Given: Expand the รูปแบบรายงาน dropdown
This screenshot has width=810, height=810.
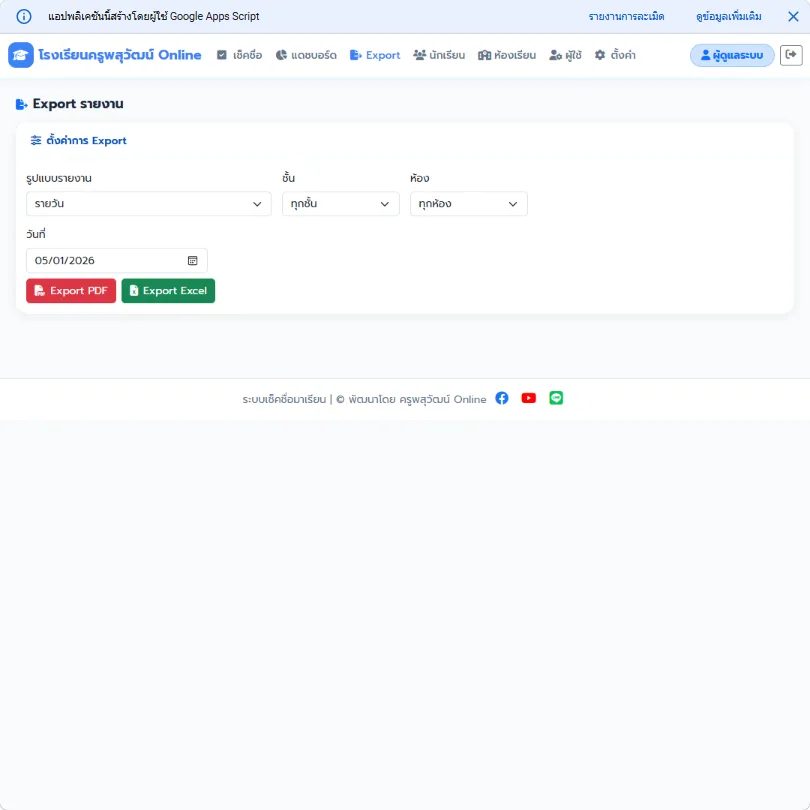Looking at the screenshot, I should (x=149, y=204).
